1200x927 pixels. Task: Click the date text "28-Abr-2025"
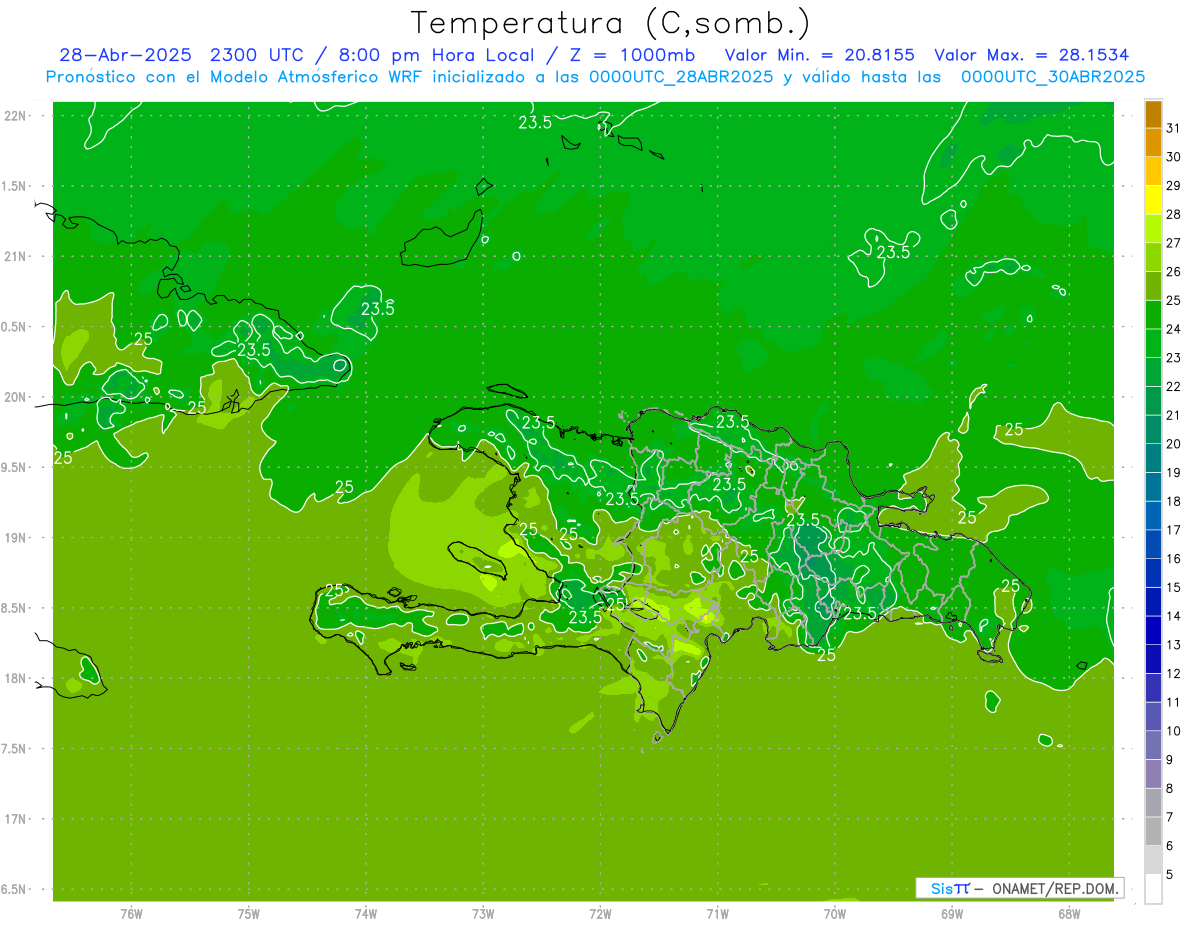[x=125, y=55]
